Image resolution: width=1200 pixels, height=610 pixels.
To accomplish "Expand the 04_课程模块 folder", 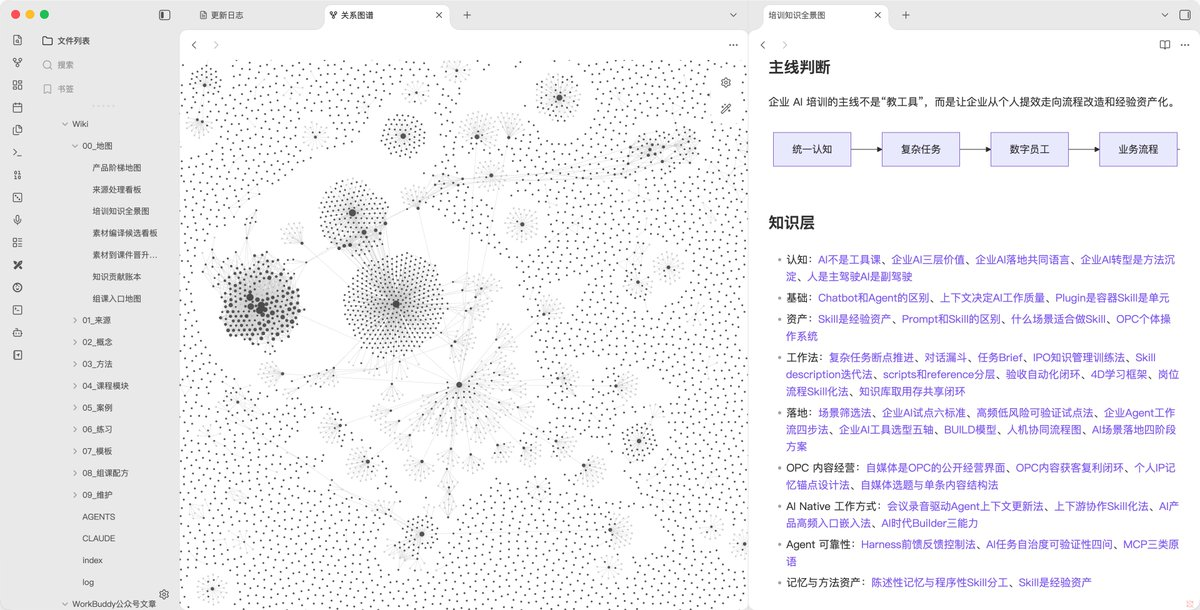I will (74, 386).
